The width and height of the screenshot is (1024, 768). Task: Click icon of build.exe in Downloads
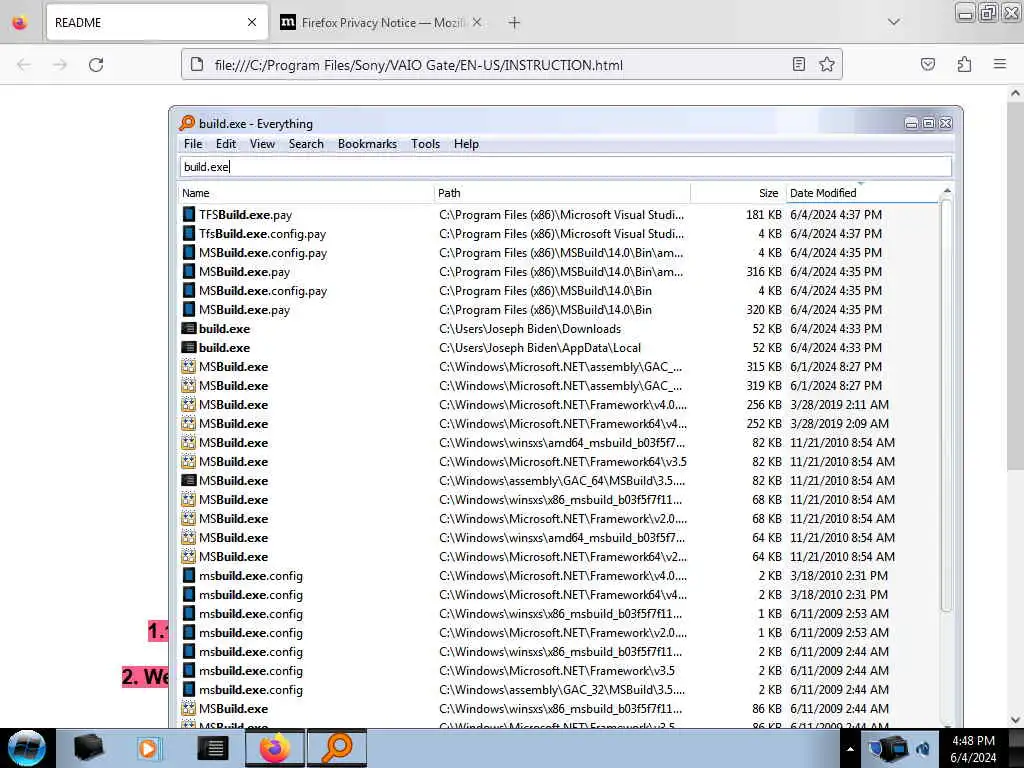[189, 328]
